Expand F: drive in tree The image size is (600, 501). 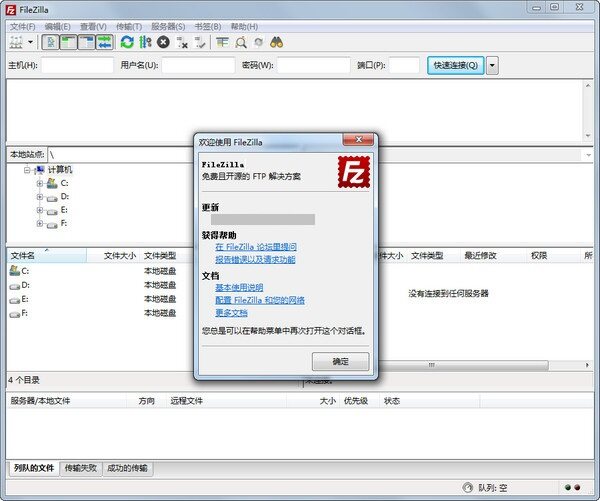click(x=40, y=224)
